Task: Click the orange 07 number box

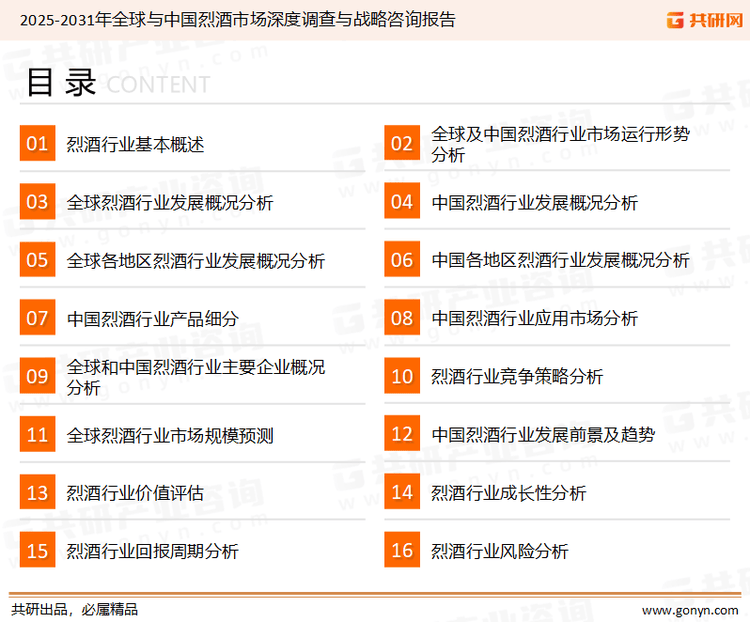Action: tap(37, 318)
